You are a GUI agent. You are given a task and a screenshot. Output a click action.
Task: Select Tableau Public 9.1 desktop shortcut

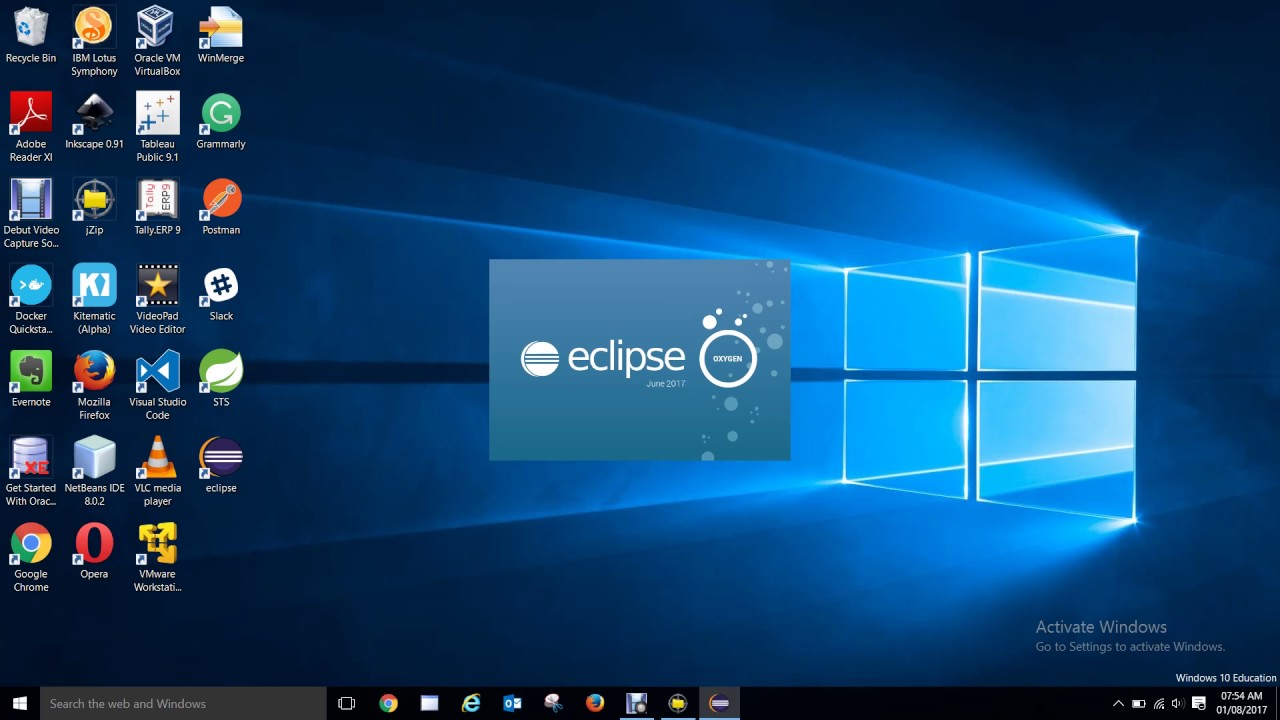coord(157,128)
